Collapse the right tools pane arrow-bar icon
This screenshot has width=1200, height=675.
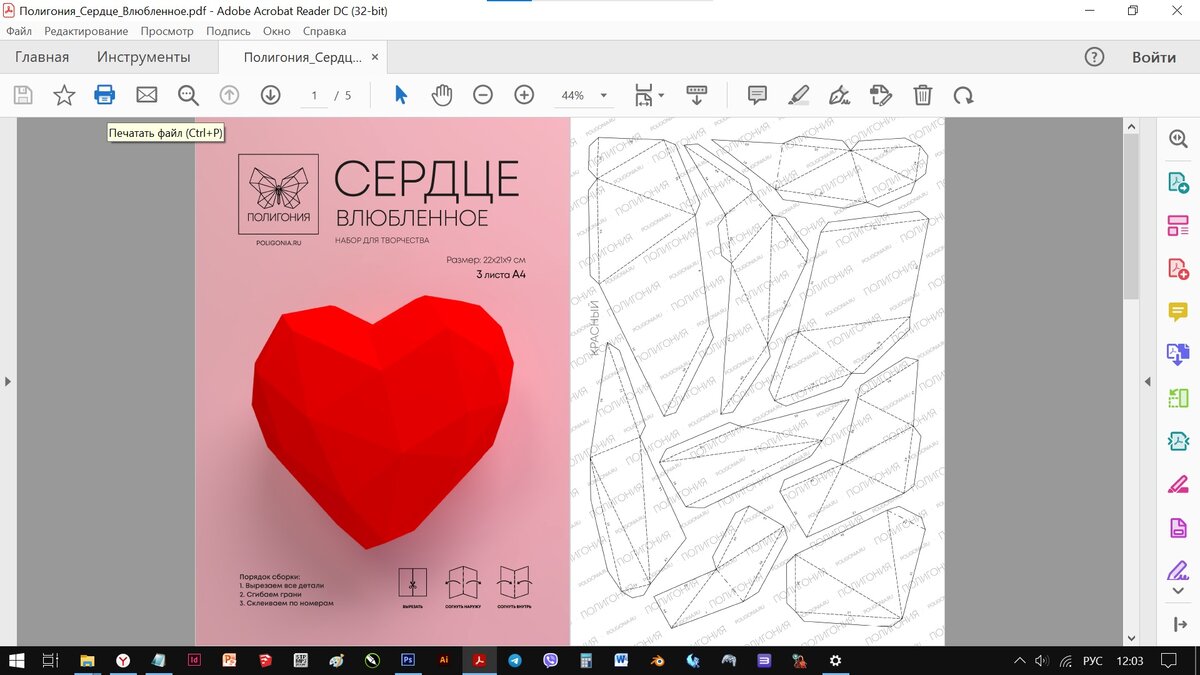(x=1178, y=625)
